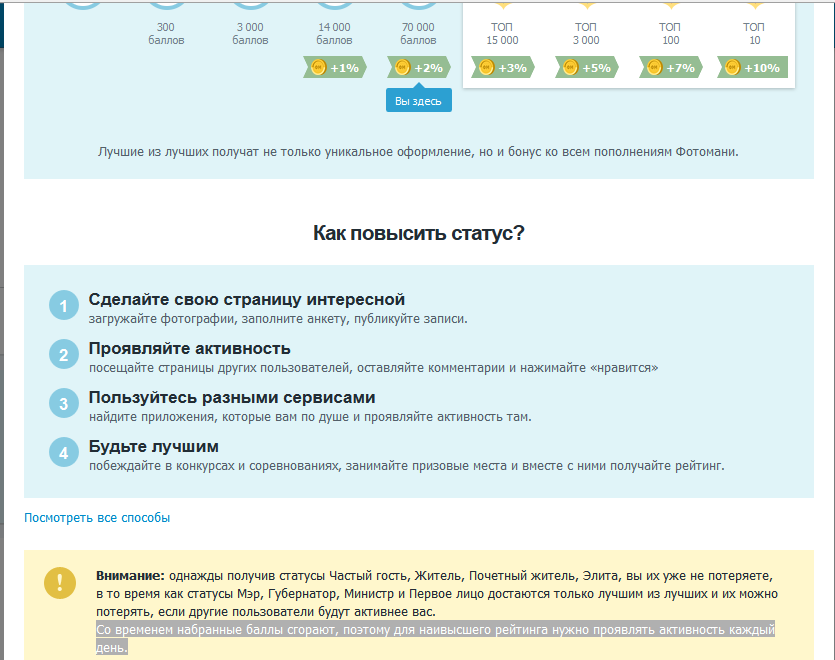The height and width of the screenshot is (660, 835).
Task: Click "Будьте лучшим" heading
Action: pyautogui.click(x=153, y=446)
